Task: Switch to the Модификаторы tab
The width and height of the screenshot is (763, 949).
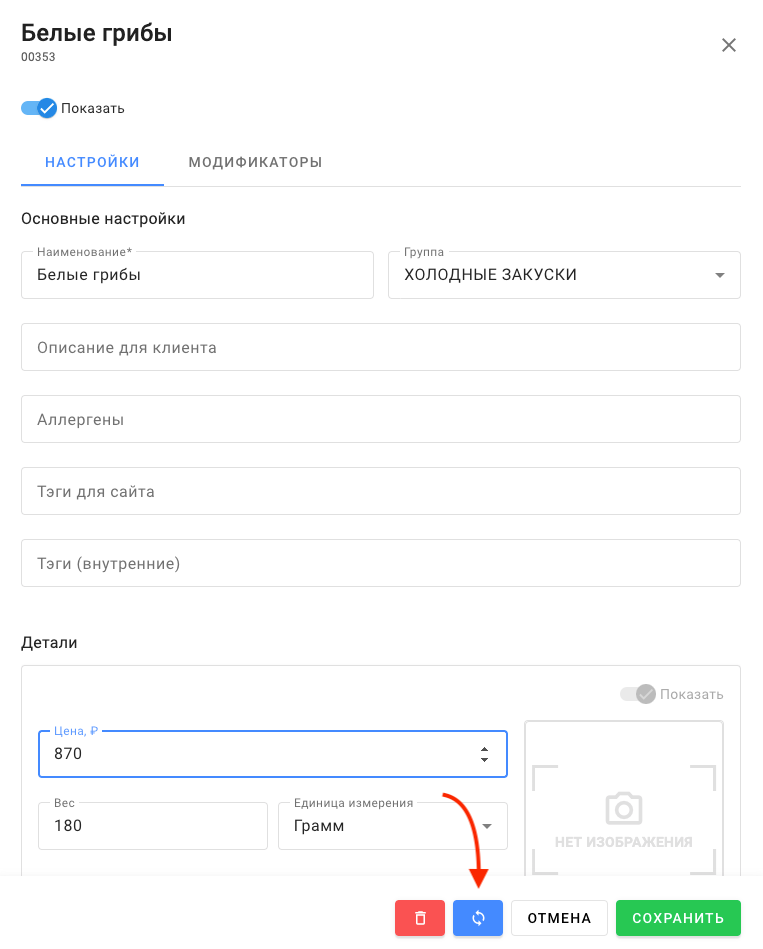Action: 255,162
